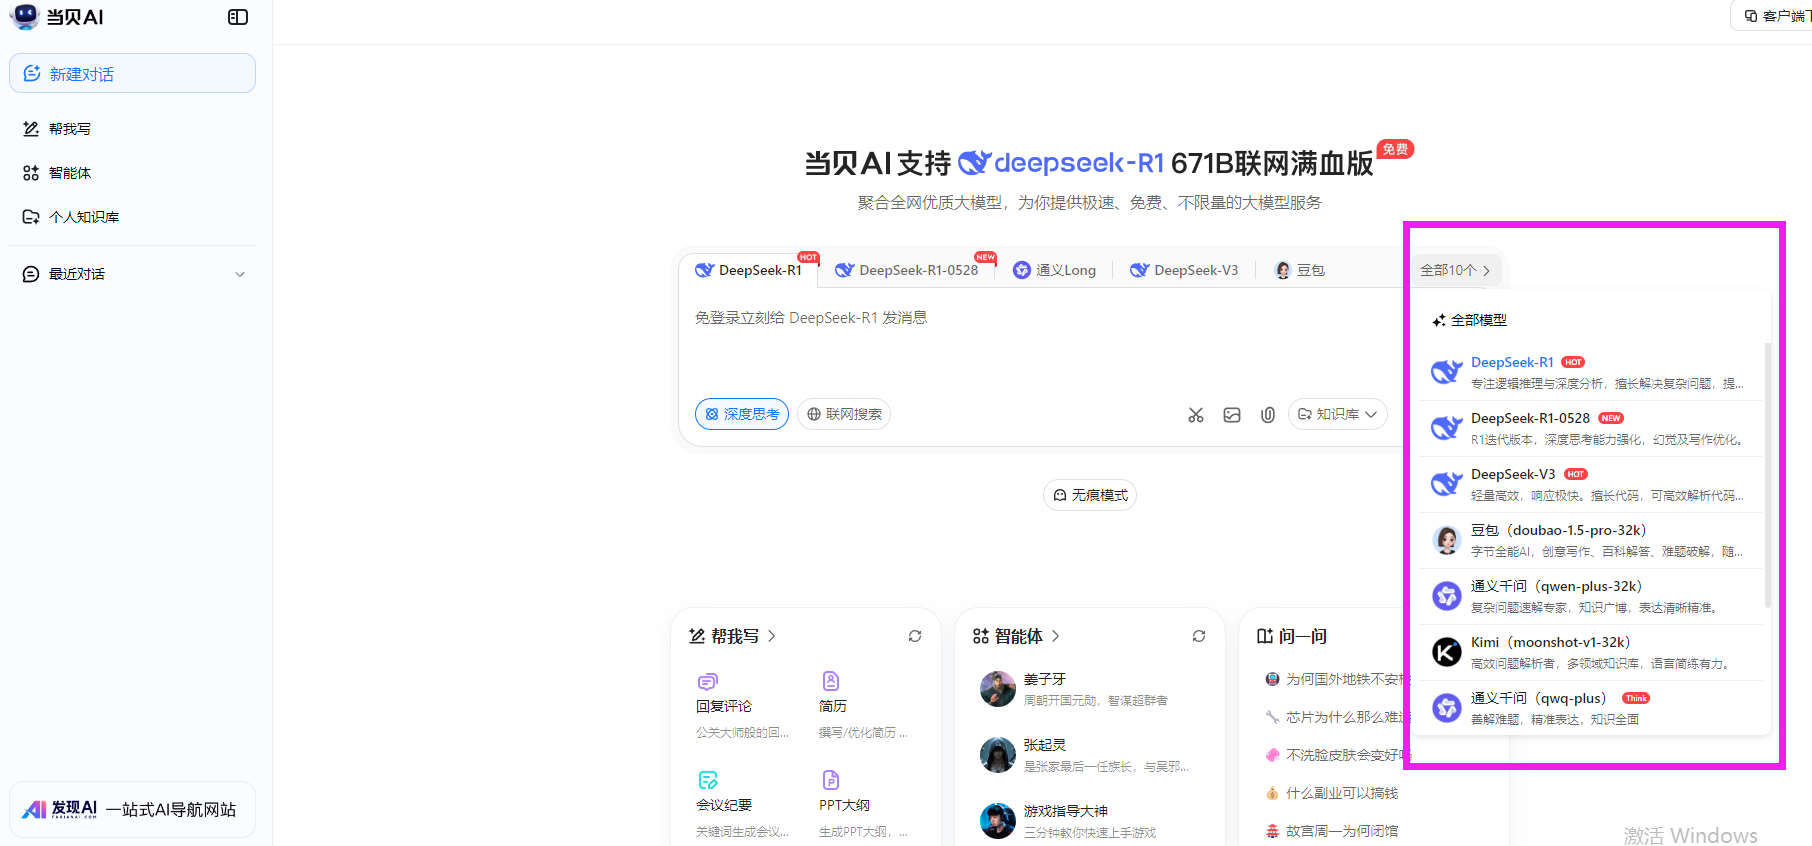Switch to the DeepSeek-R1-0528 tab
Screen dimensions: 1812x846
[x=909, y=270]
